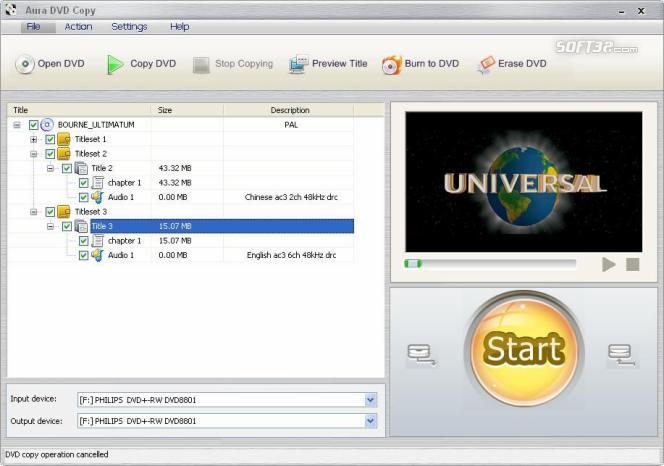Image resolution: width=664 pixels, height=466 pixels.
Task: Click the Preview Title text label
Action: click(340, 64)
